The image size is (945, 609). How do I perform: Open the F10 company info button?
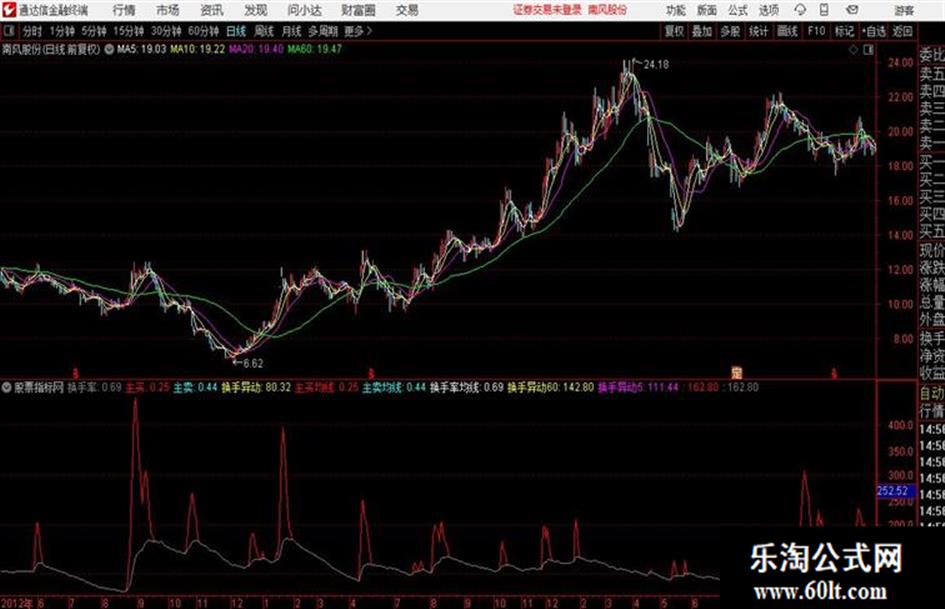point(816,31)
